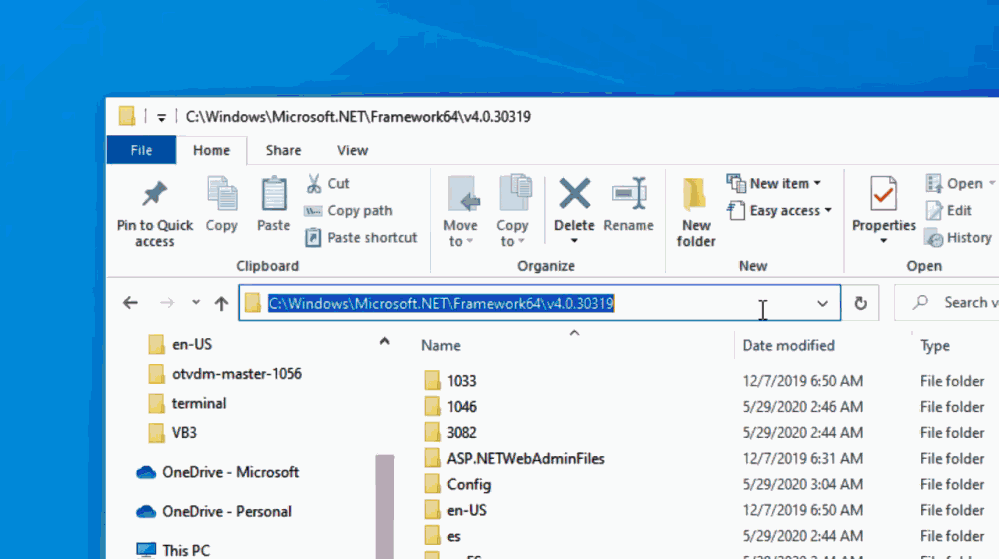The height and width of the screenshot is (559, 999).
Task: Select terminal folder in navigation pane
Action: (x=187, y=403)
